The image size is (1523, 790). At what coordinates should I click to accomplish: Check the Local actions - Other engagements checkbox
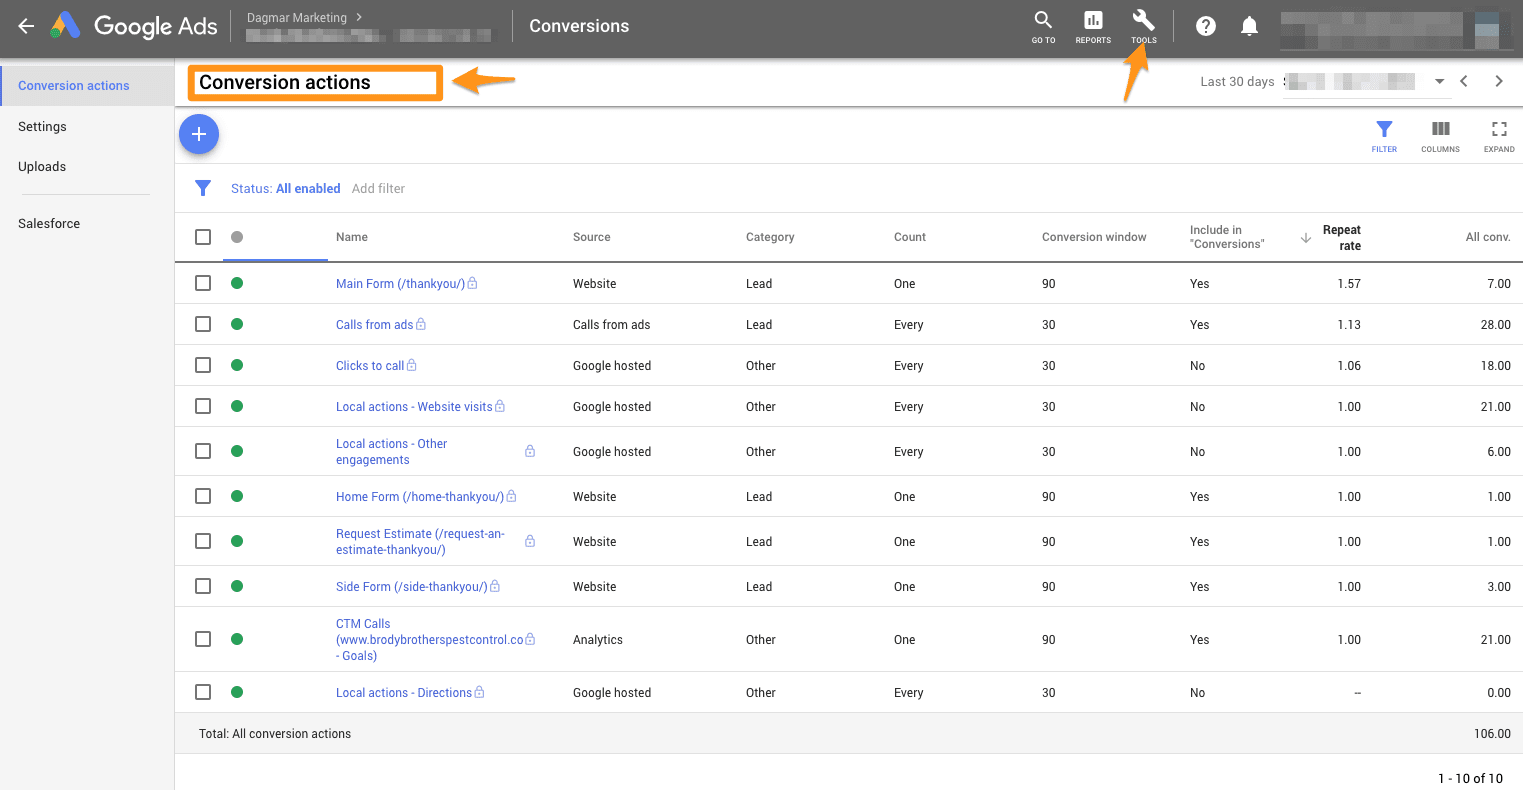pos(203,451)
